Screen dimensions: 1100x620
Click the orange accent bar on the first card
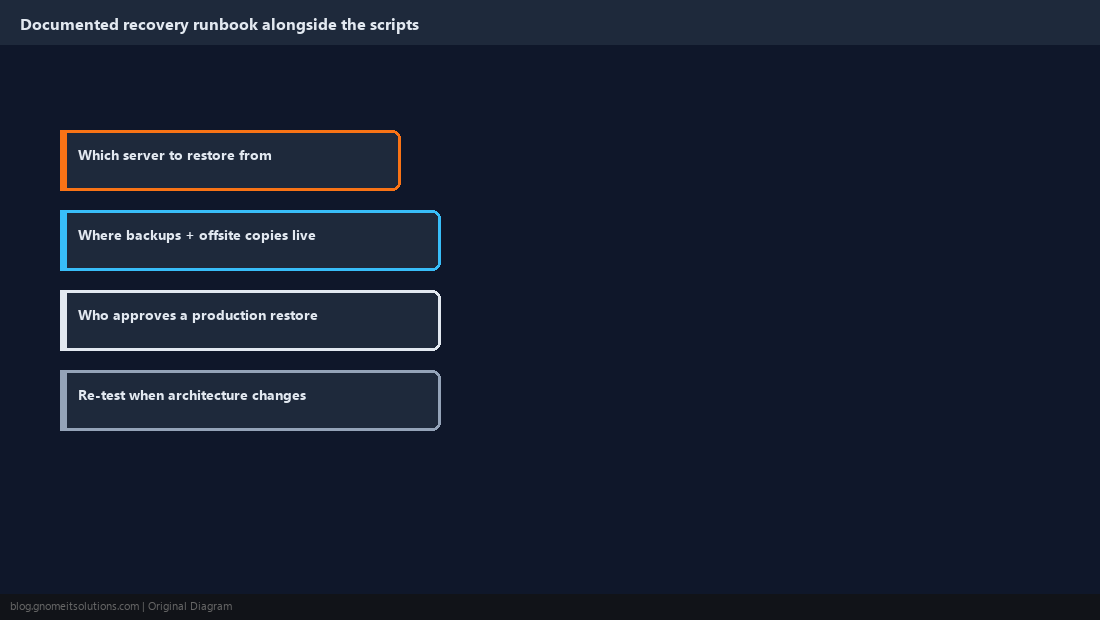[x=64, y=161]
